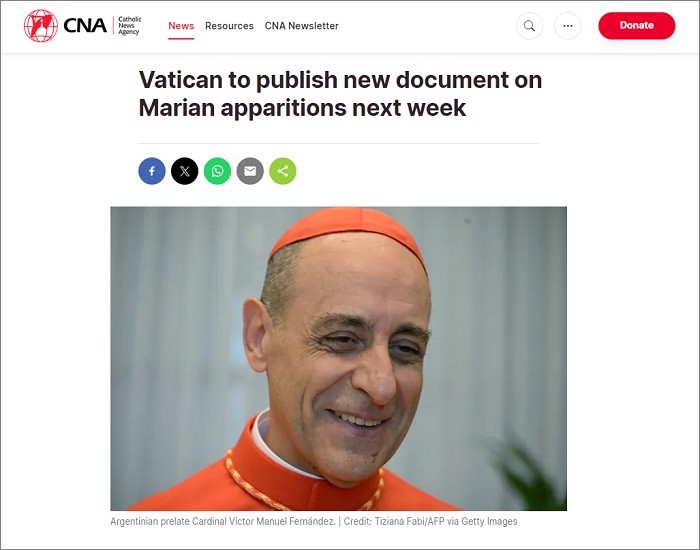700x550 pixels.
Task: Click the CNA globe logo
Action: coord(41,26)
